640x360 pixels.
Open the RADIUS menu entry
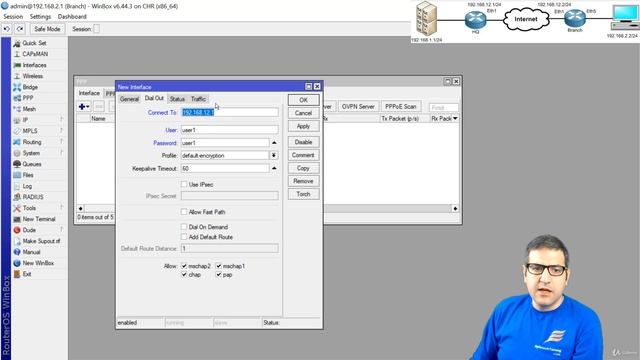[33, 197]
